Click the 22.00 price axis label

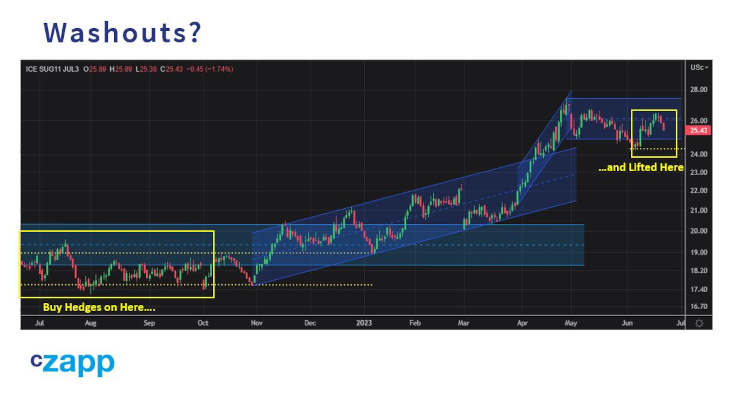point(698,191)
